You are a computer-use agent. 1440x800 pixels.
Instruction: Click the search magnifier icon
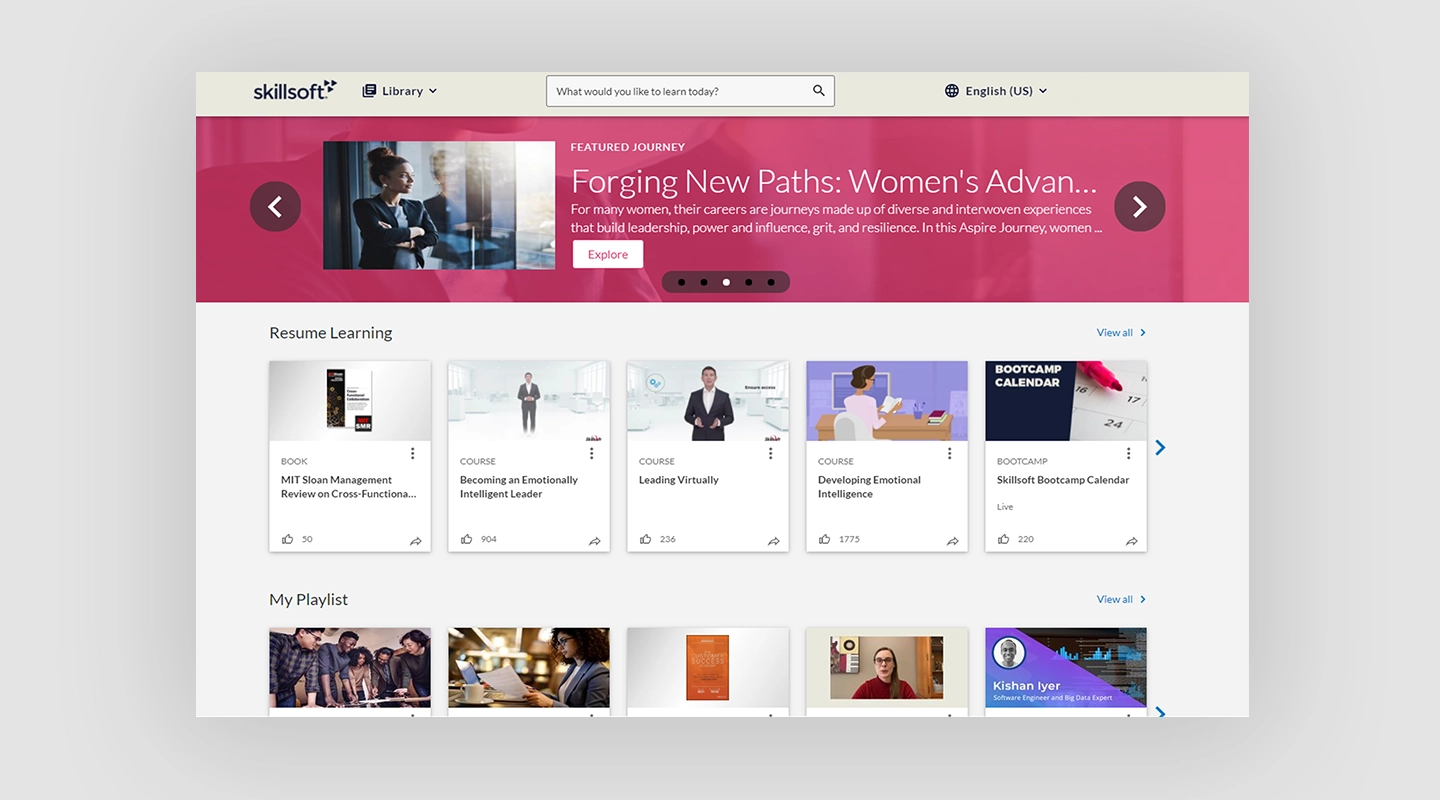coord(819,91)
